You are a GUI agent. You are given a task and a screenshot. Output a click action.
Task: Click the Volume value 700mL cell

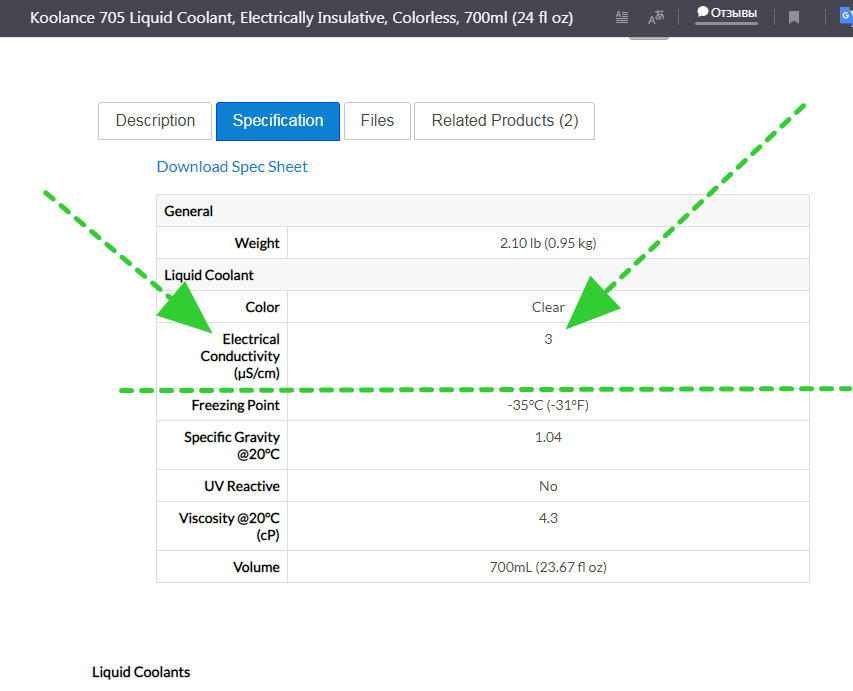click(x=548, y=567)
